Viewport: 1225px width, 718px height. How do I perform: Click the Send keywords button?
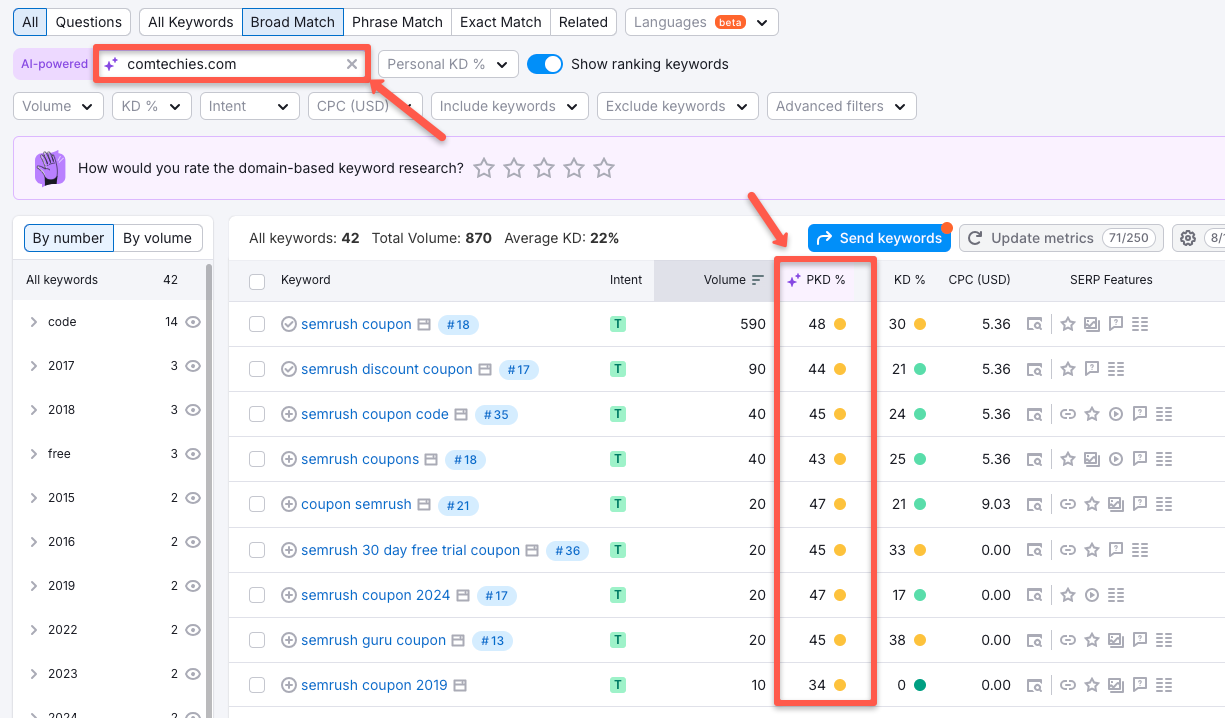pyautogui.click(x=879, y=238)
